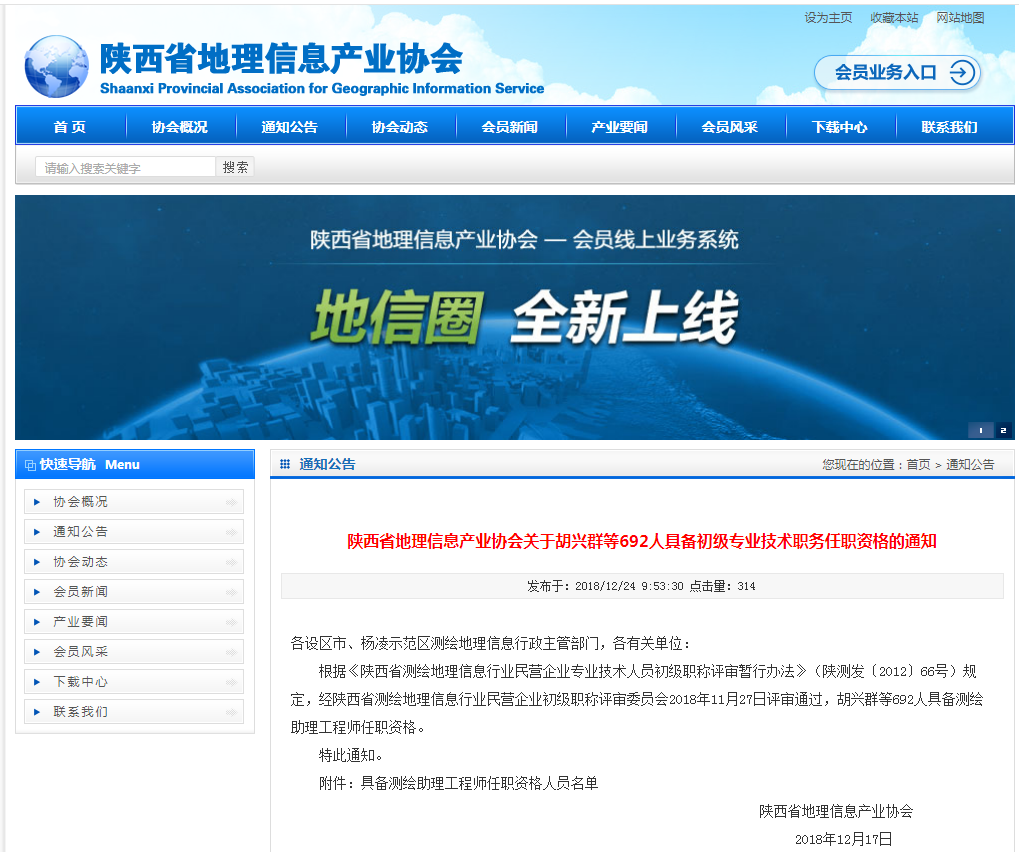
Task: Click the globe logo of the association
Action: [57, 67]
